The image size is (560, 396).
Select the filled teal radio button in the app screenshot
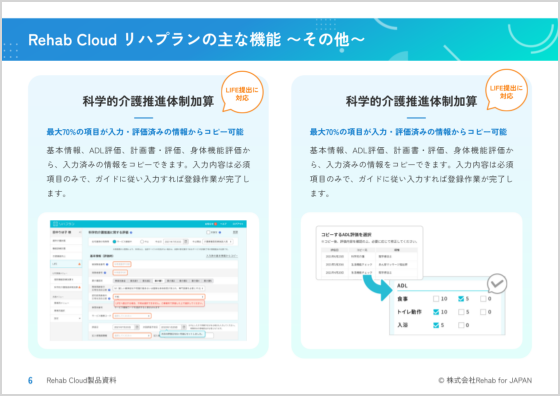pyautogui.click(x=115, y=242)
